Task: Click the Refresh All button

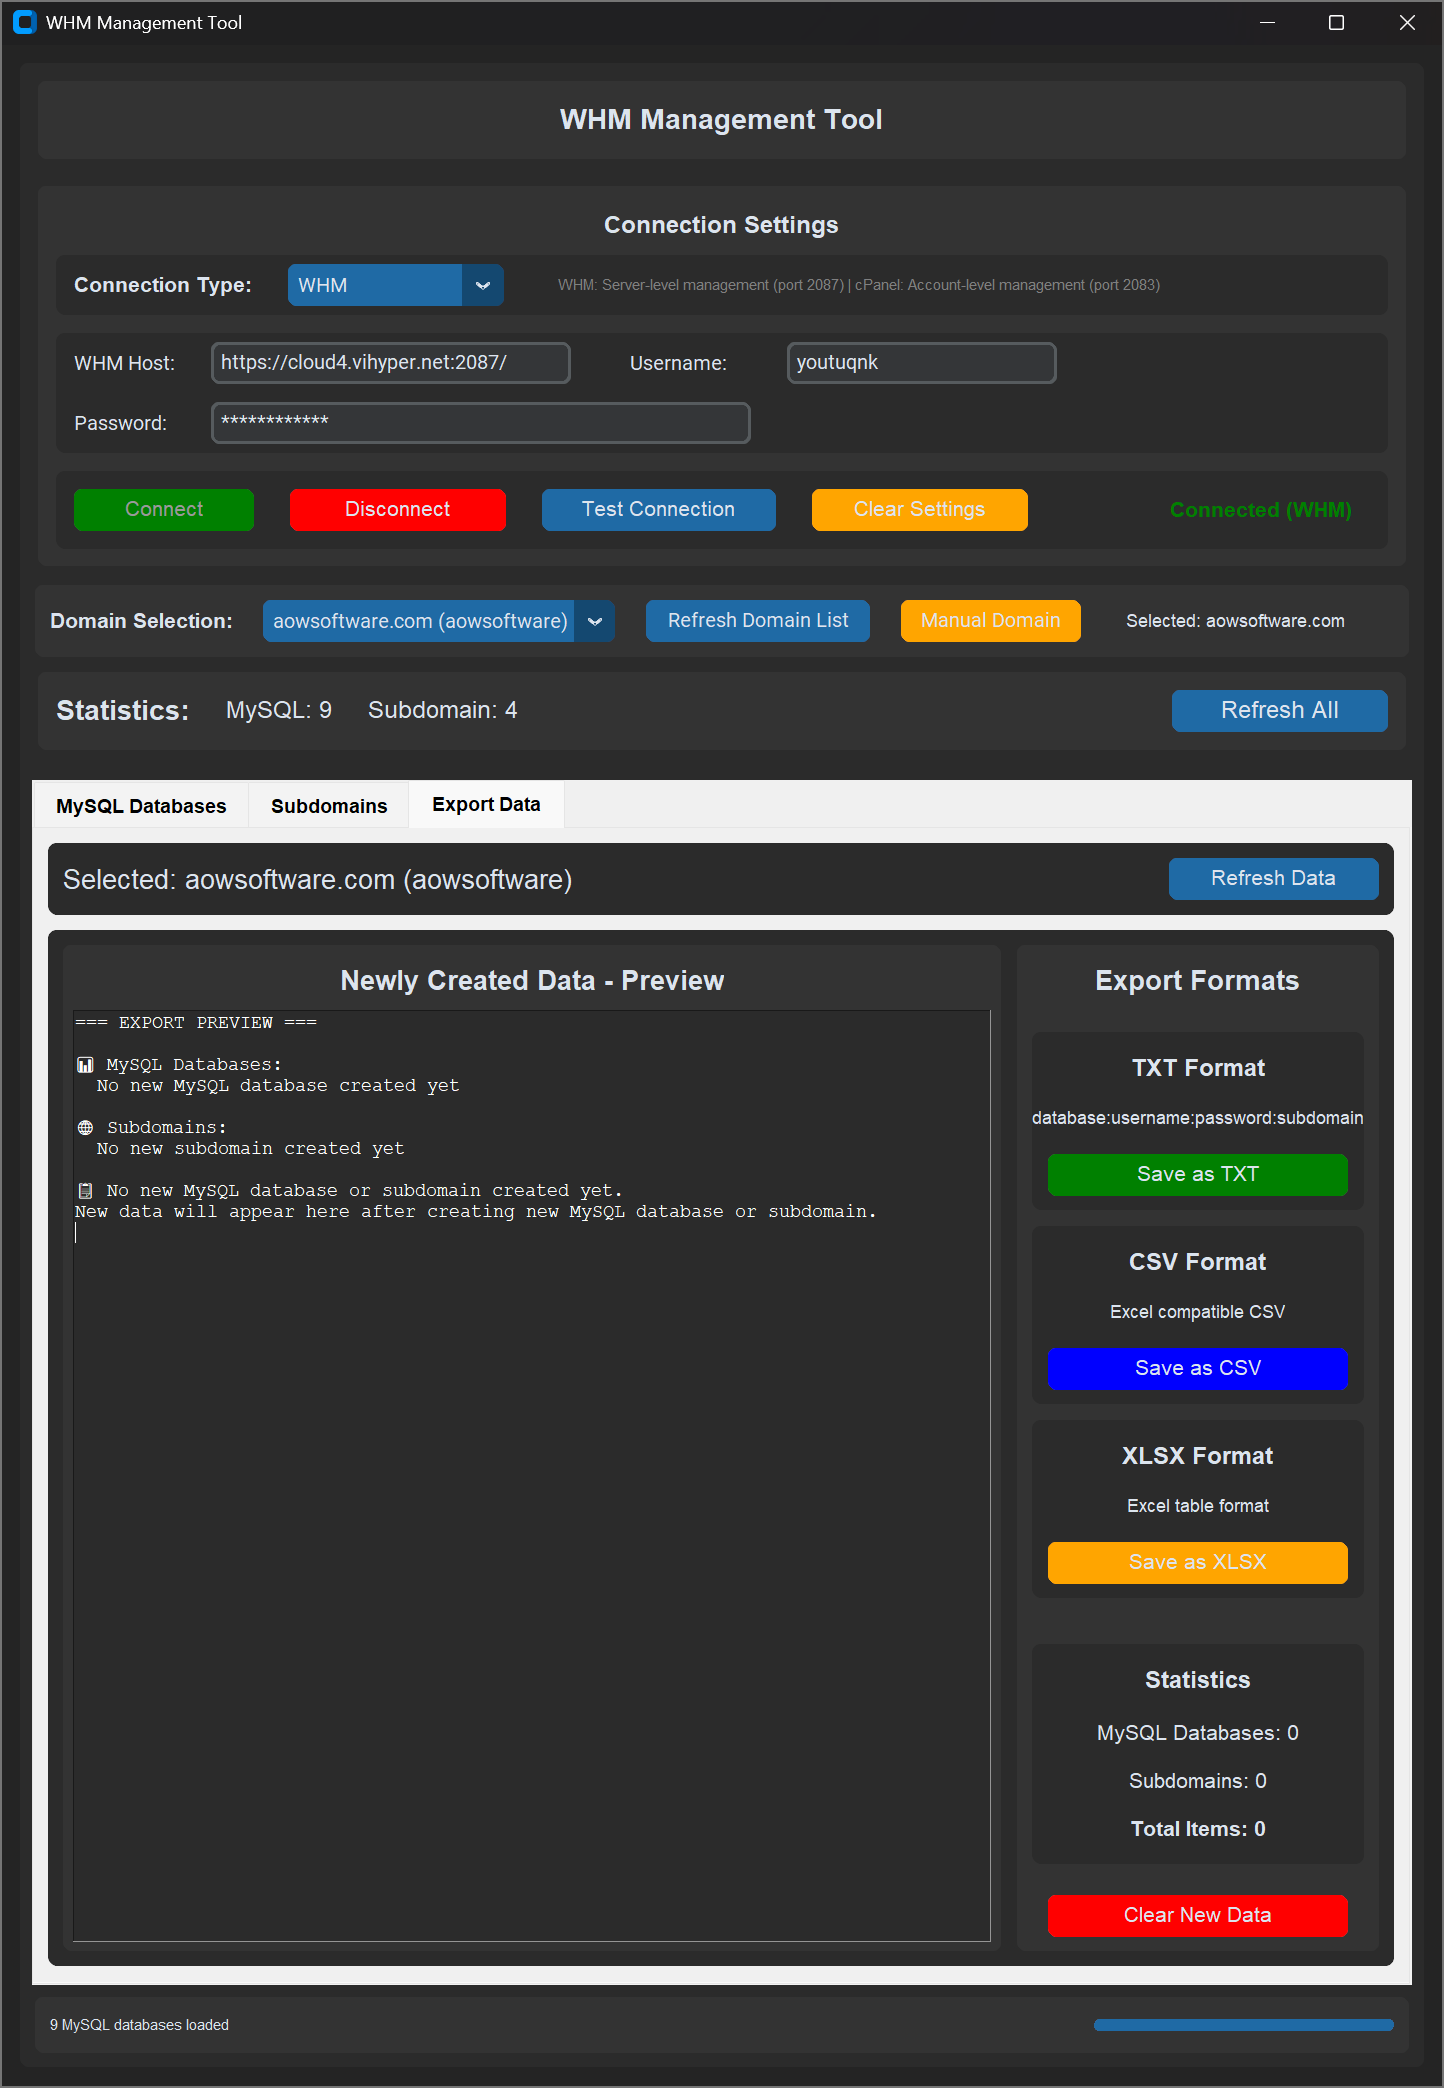Action: 1279,711
